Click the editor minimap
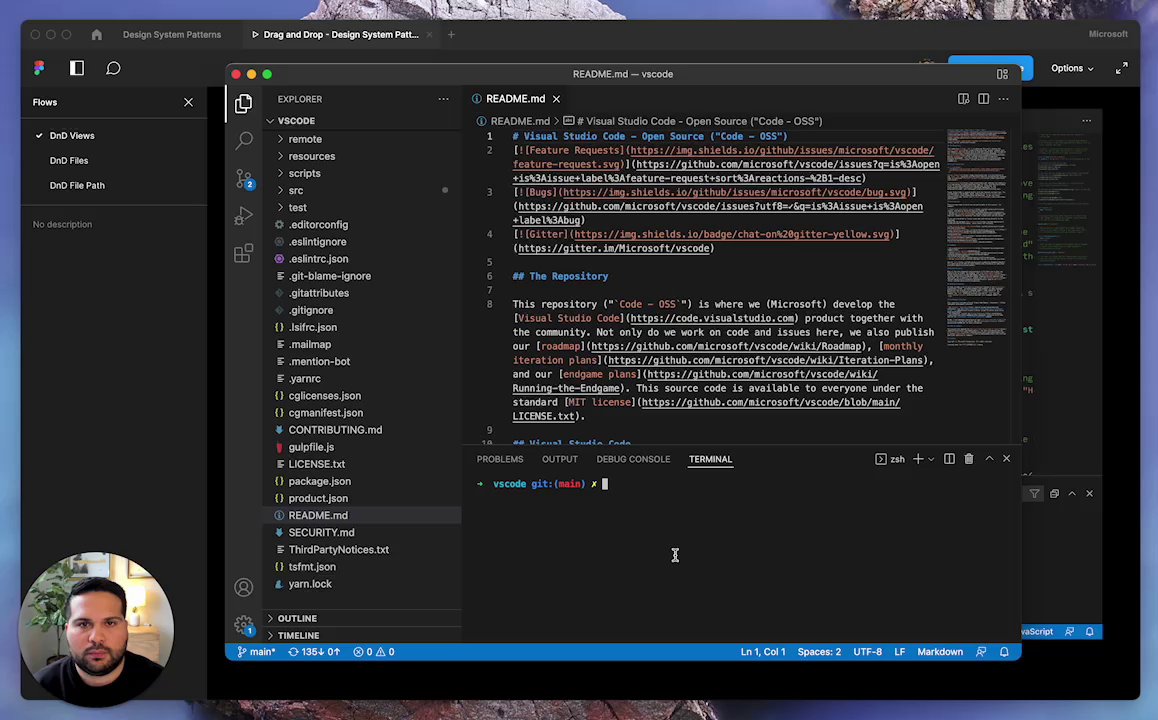The width and height of the screenshot is (1158, 720). click(976, 236)
